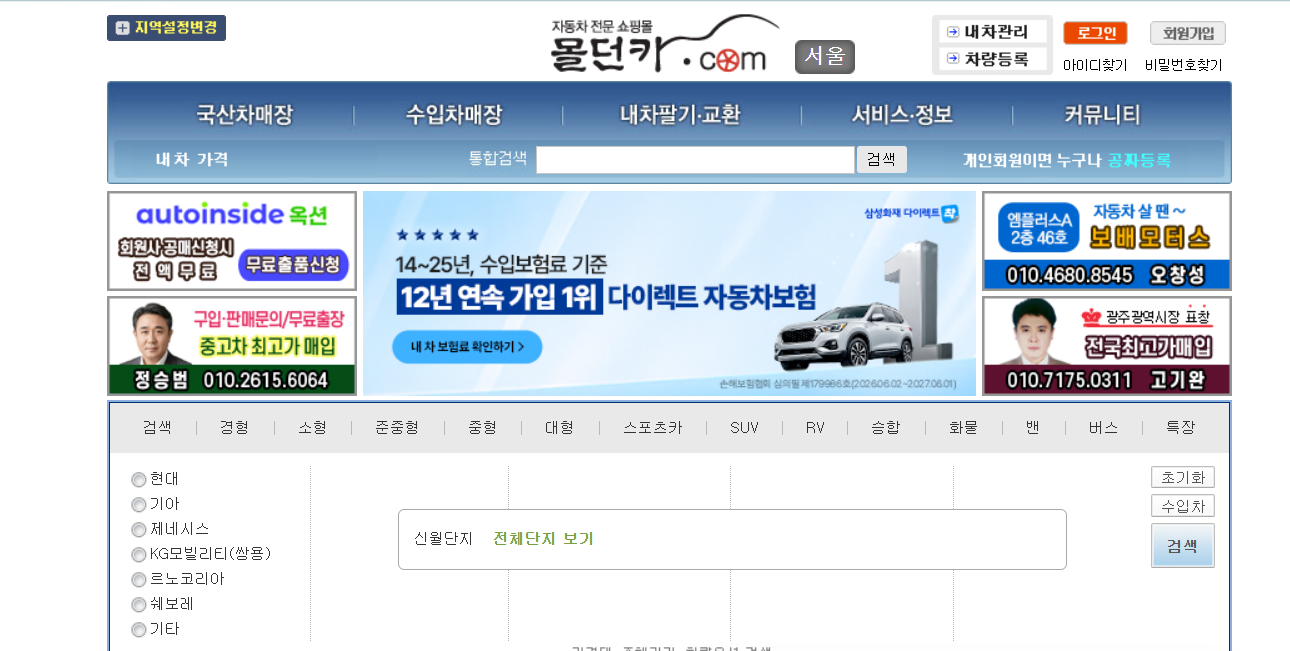
Task: Click 공짜등록 free registration link
Action: (x=1139, y=160)
